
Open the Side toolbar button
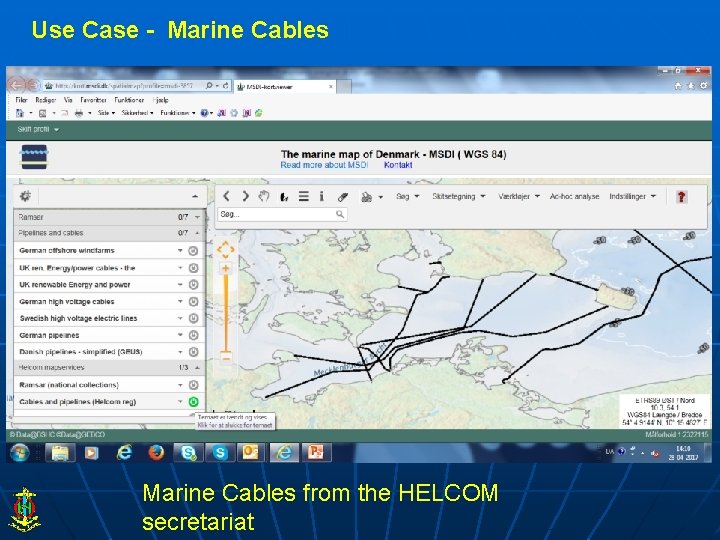(106, 113)
